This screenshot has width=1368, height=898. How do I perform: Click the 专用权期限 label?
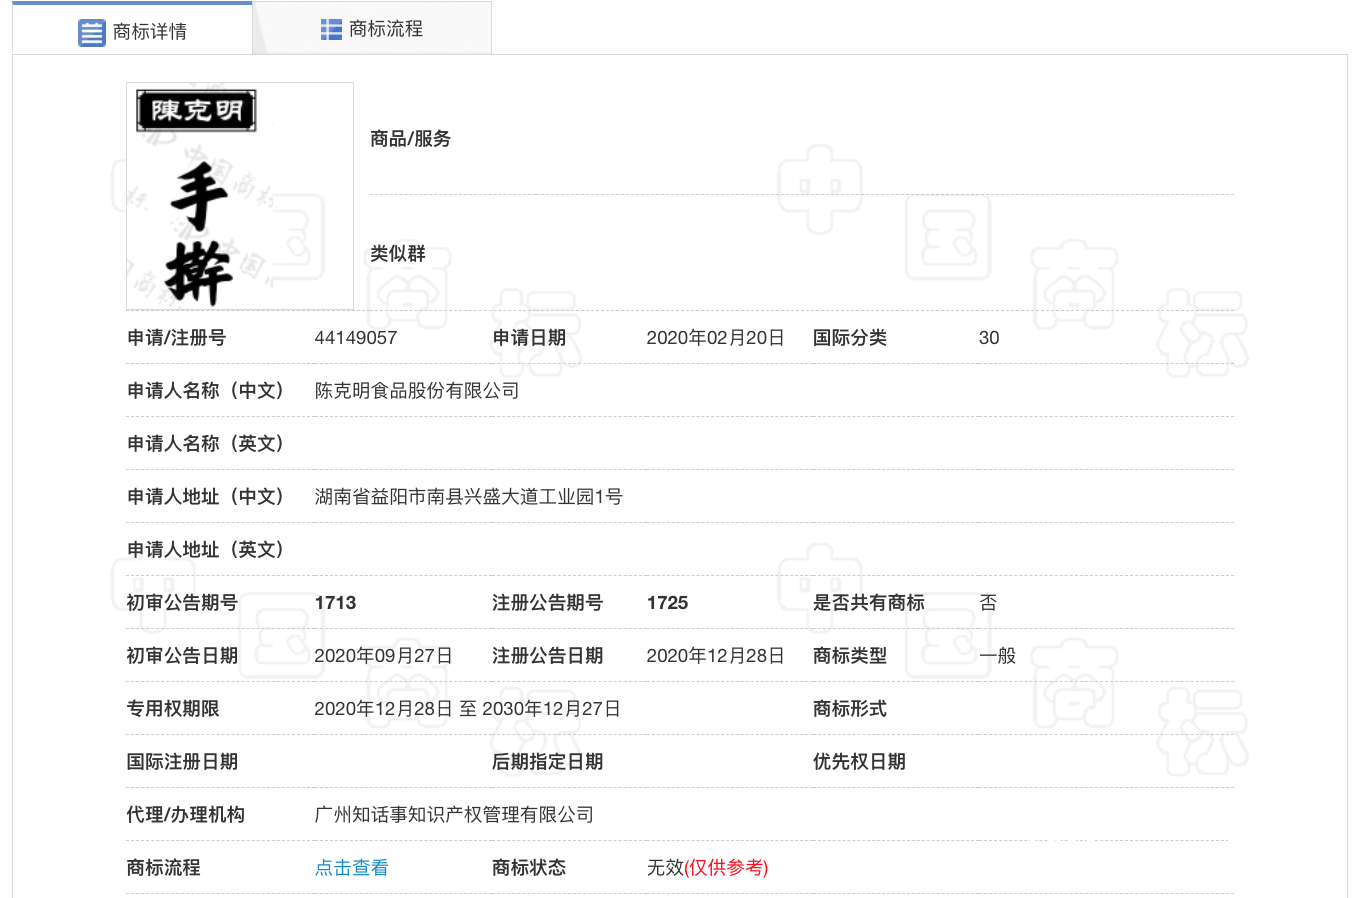173,709
